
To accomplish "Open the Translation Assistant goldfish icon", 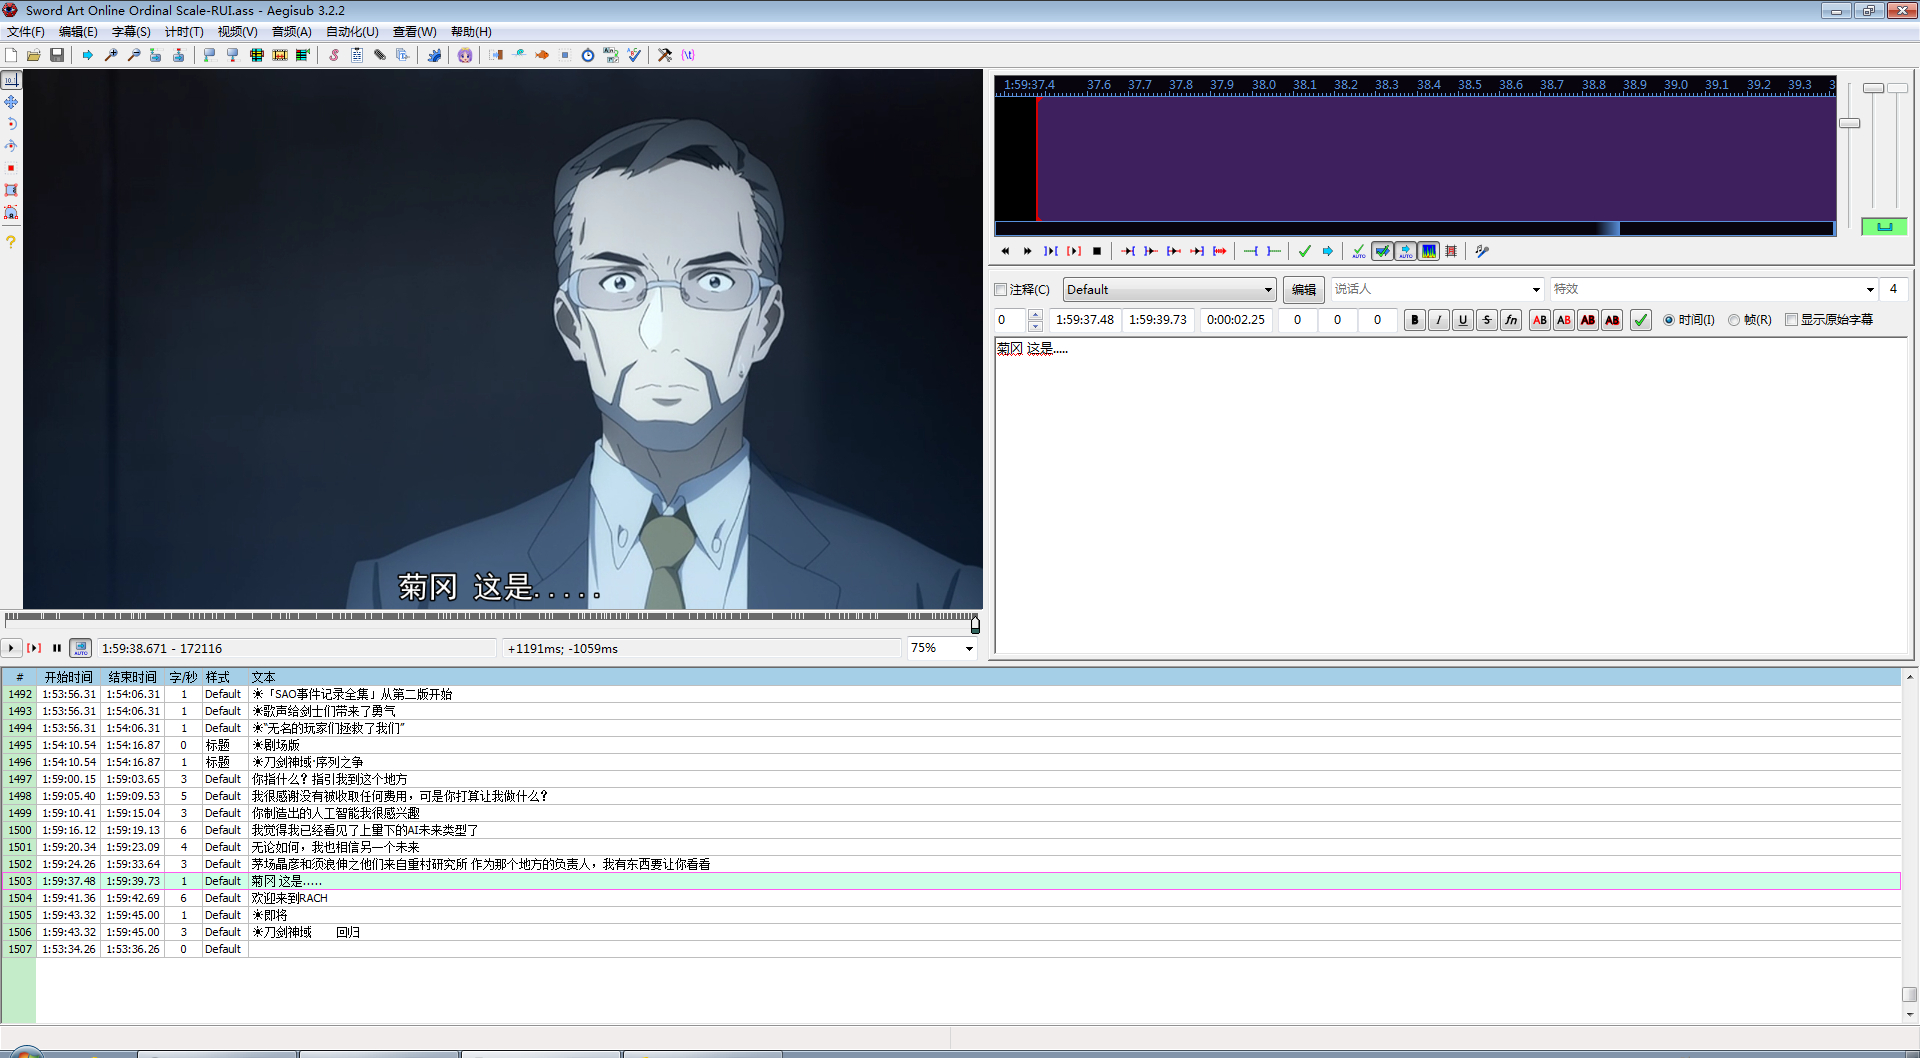I will [542, 55].
